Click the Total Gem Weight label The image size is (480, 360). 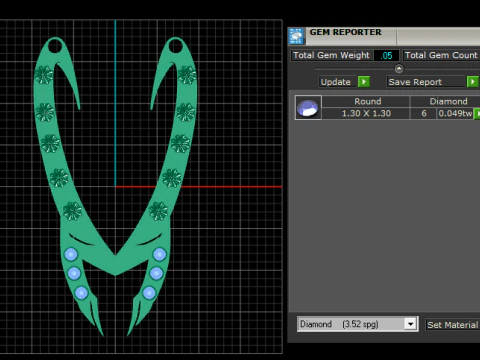click(x=331, y=55)
